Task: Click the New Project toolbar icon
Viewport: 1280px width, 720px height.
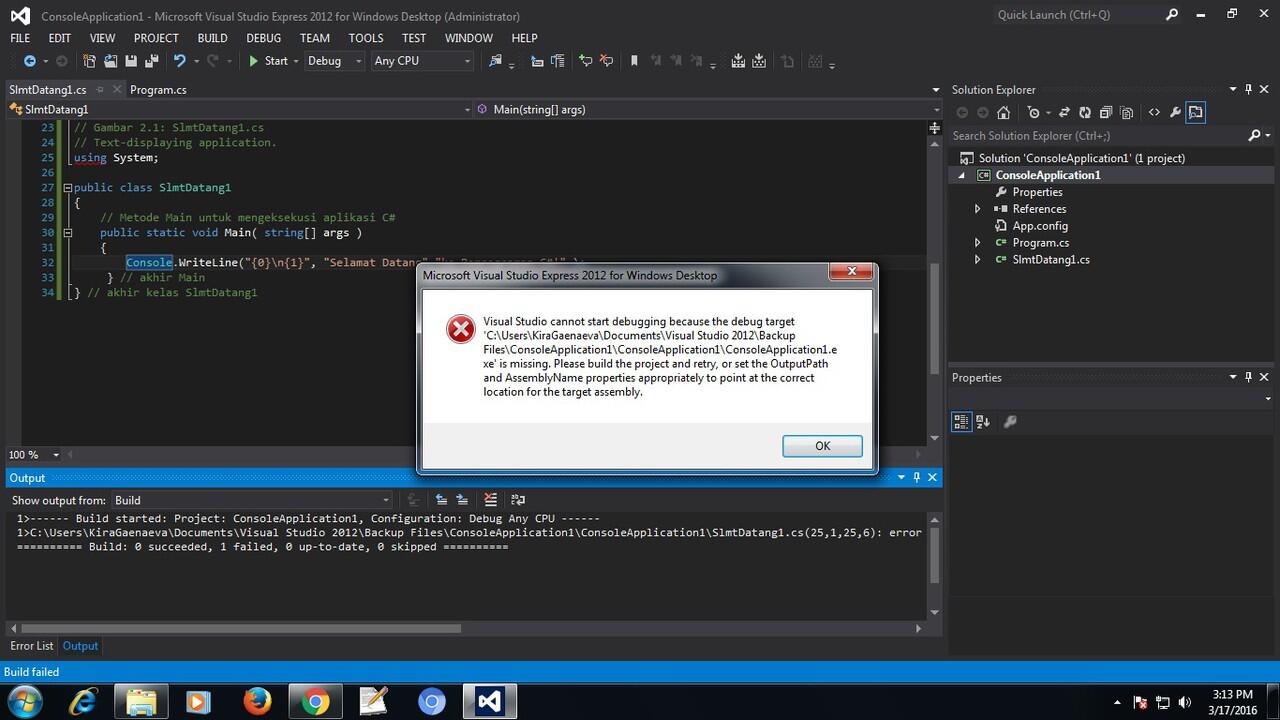Action: tap(89, 61)
